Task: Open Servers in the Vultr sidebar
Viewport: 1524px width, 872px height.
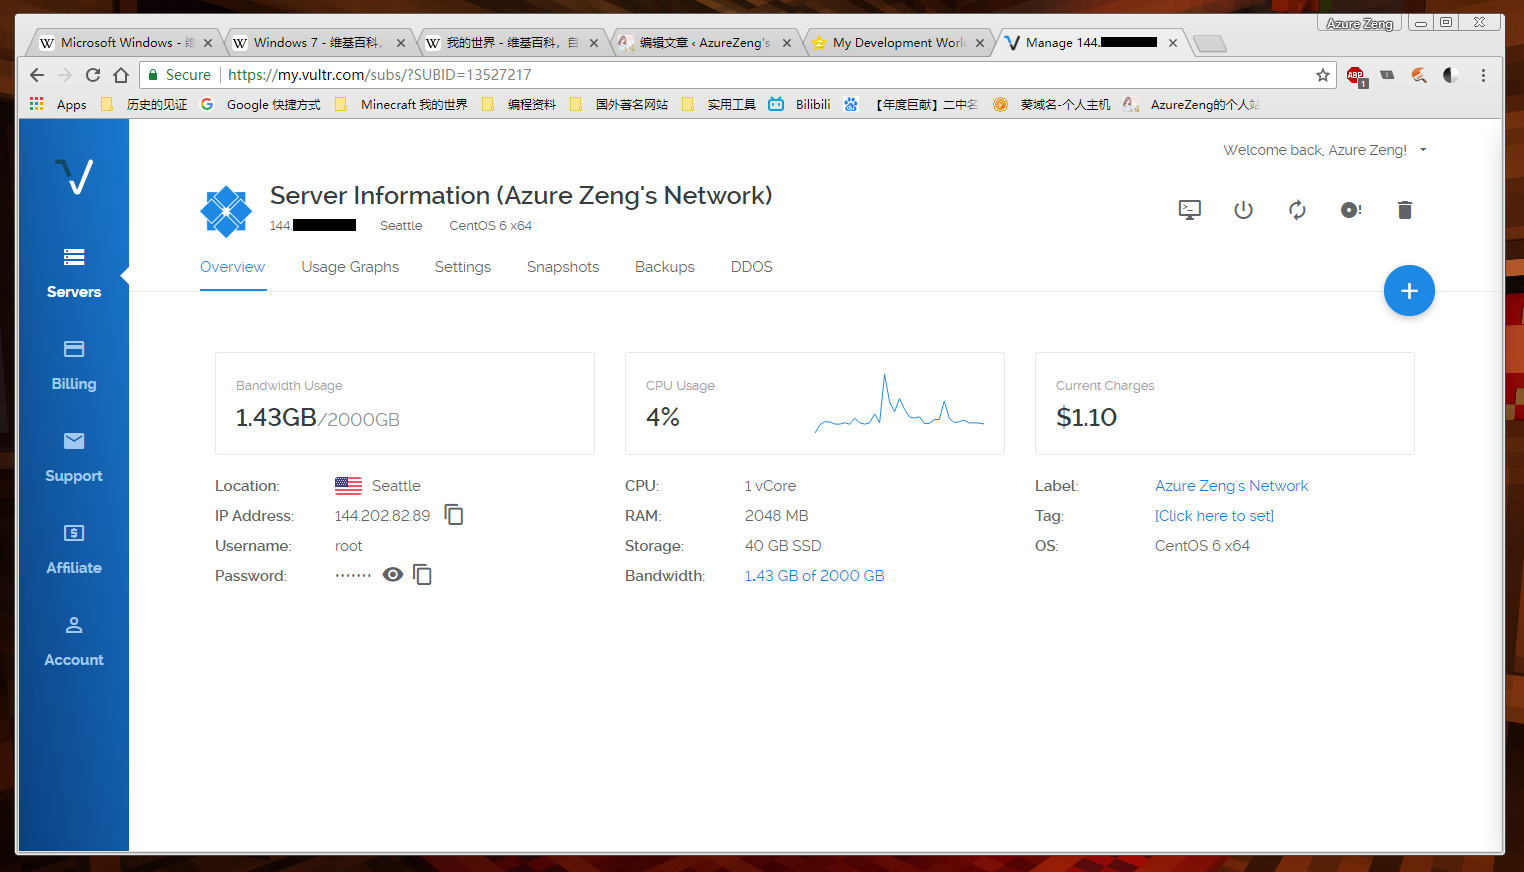Action: 74,274
